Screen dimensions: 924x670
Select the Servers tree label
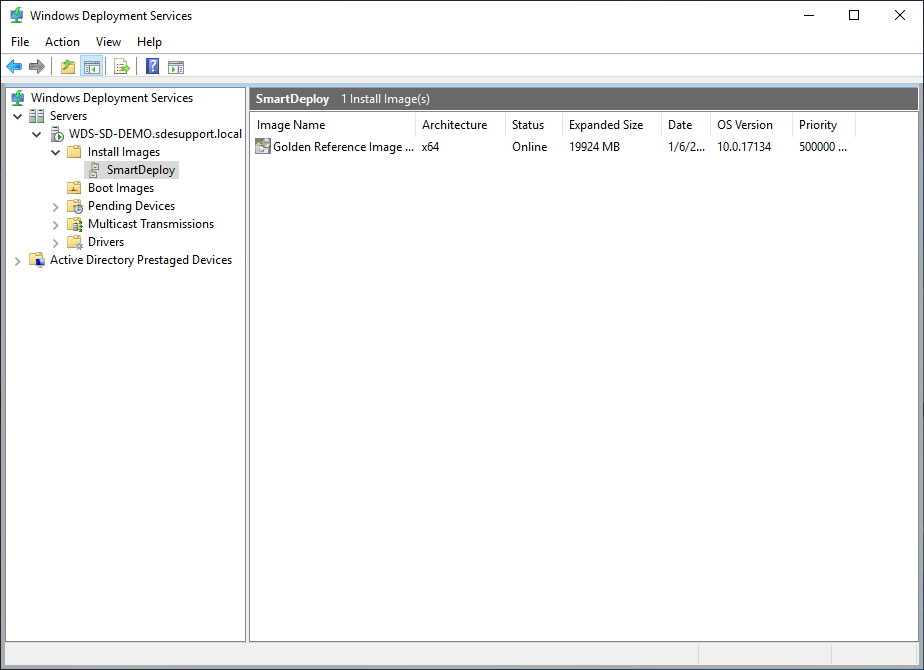point(68,116)
